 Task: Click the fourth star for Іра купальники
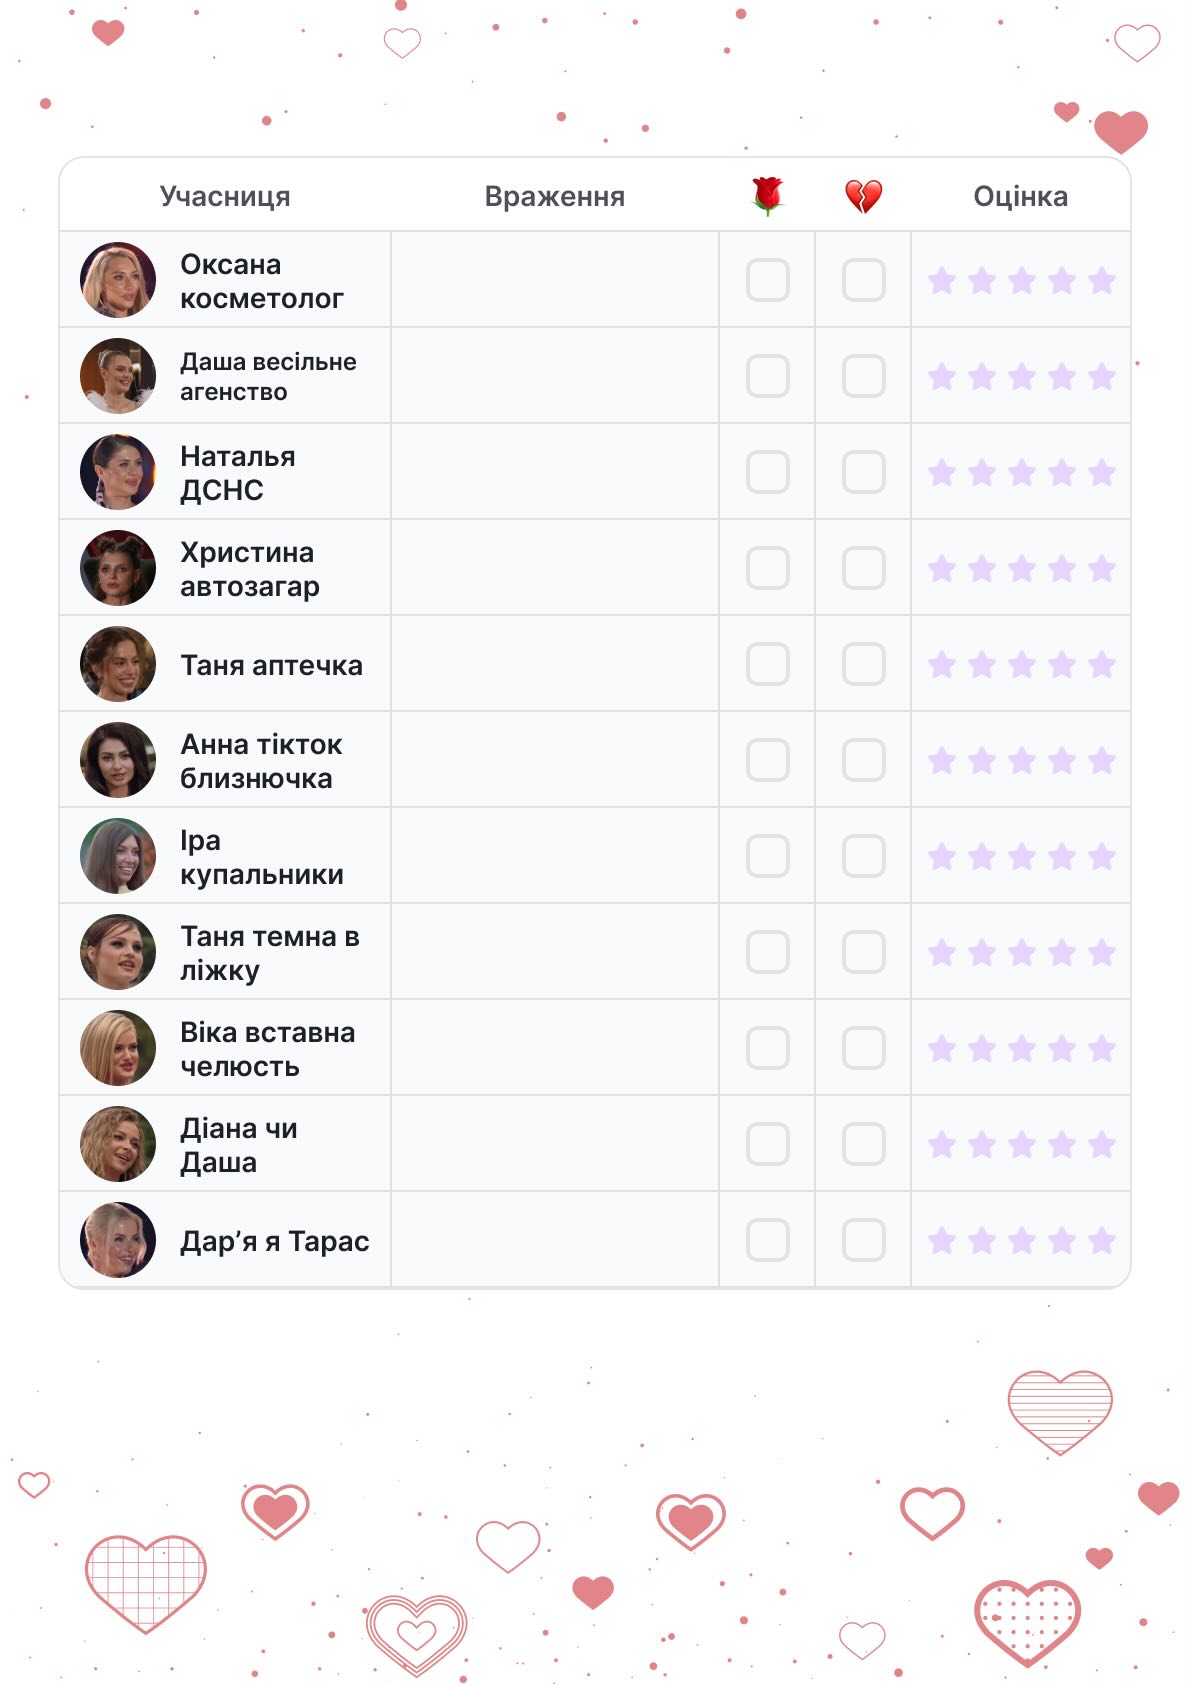pos(1061,856)
